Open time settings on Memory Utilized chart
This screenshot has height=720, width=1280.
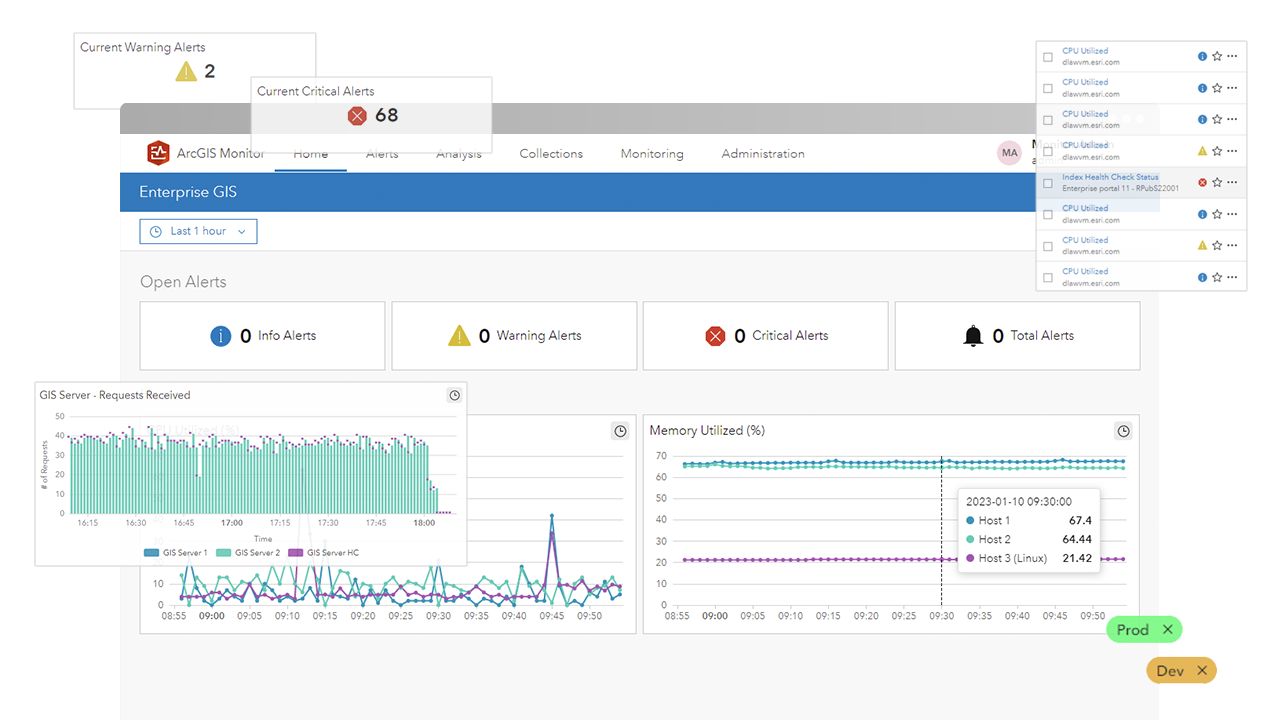pyautogui.click(x=1123, y=431)
